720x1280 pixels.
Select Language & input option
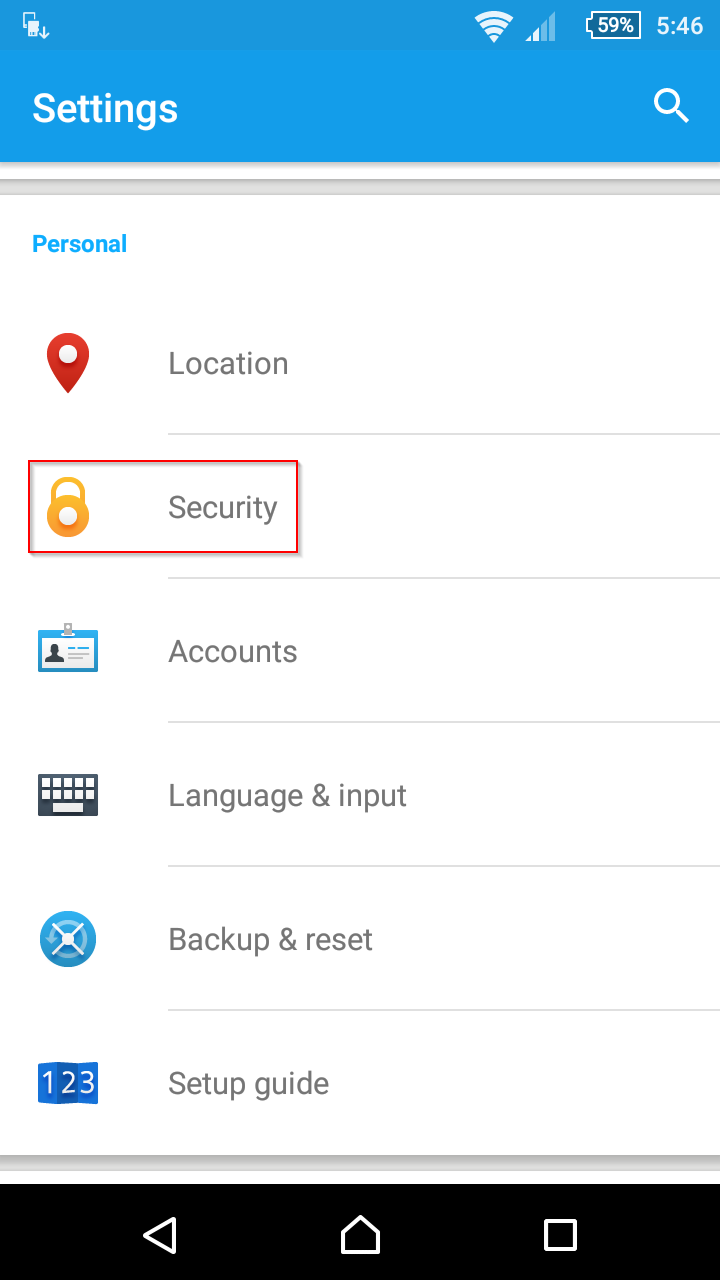[360, 795]
